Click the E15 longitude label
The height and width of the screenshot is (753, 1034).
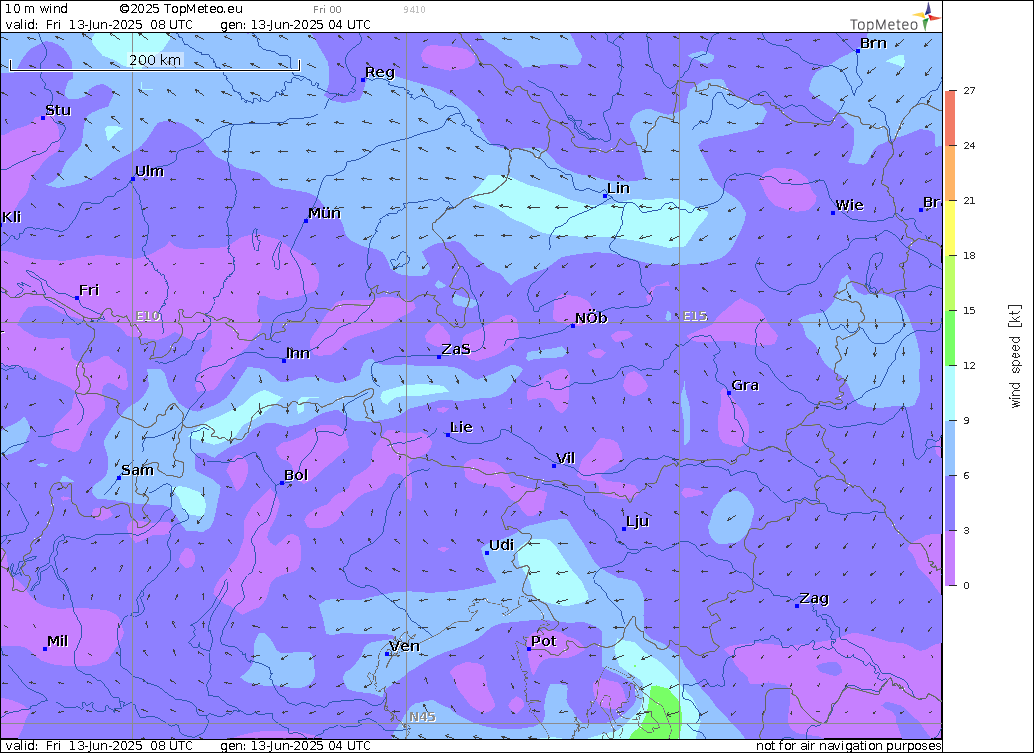[x=695, y=316]
